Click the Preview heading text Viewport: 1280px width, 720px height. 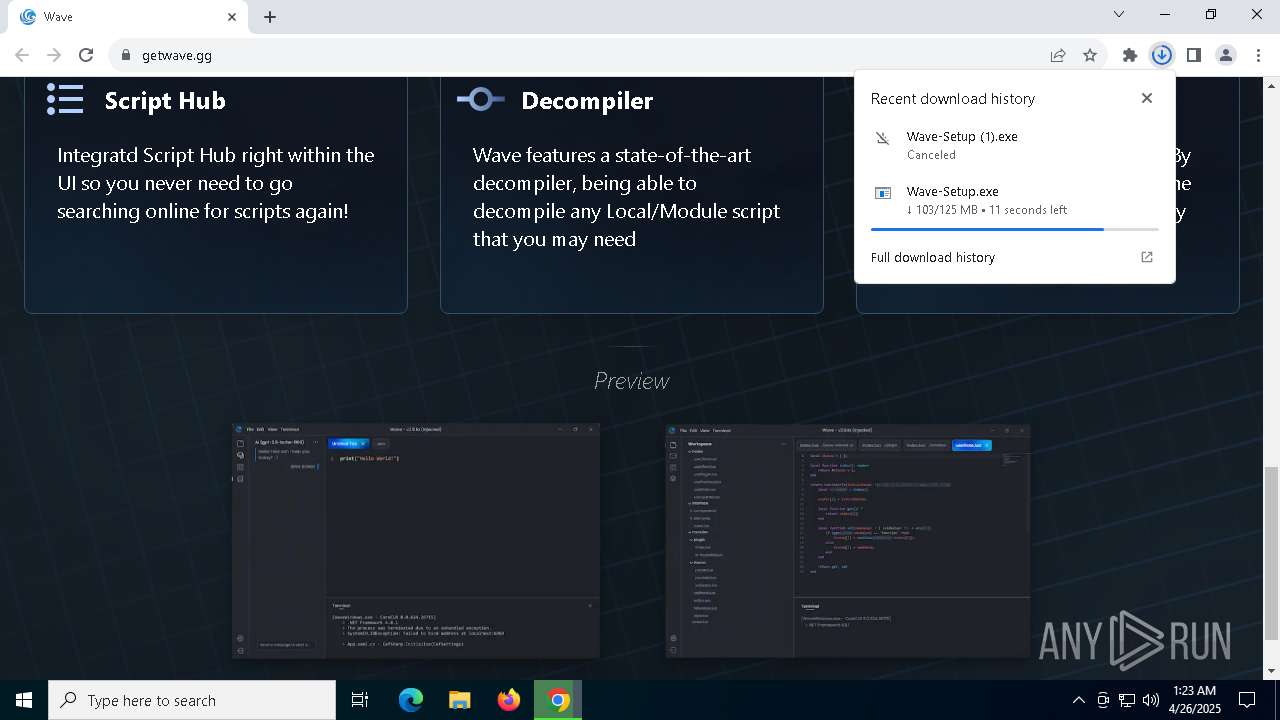tap(631, 381)
